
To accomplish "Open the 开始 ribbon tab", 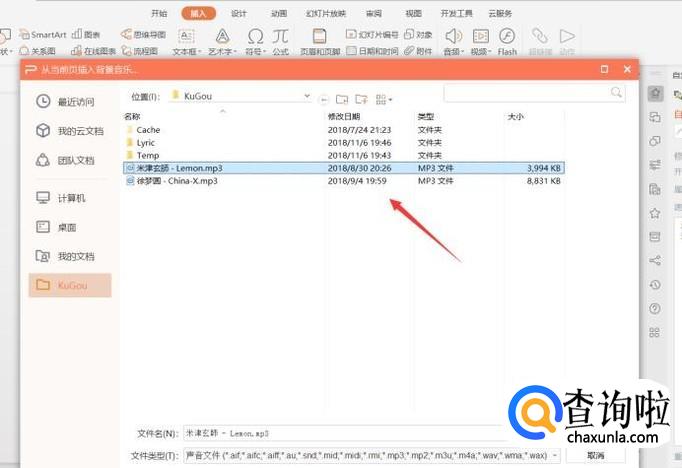I will pyautogui.click(x=159, y=13).
